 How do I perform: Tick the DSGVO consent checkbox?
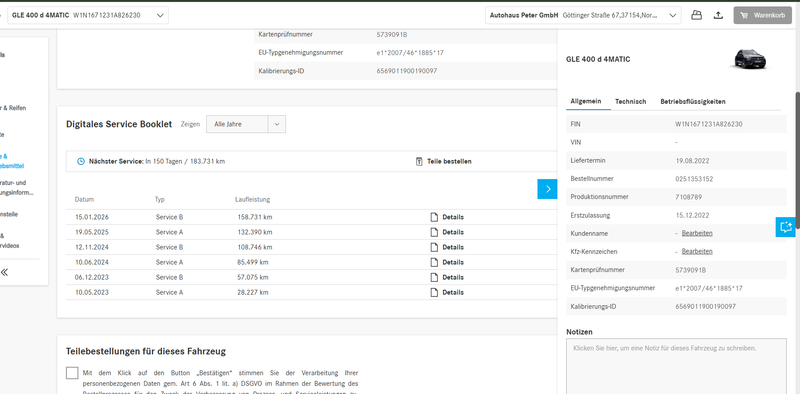point(72,373)
